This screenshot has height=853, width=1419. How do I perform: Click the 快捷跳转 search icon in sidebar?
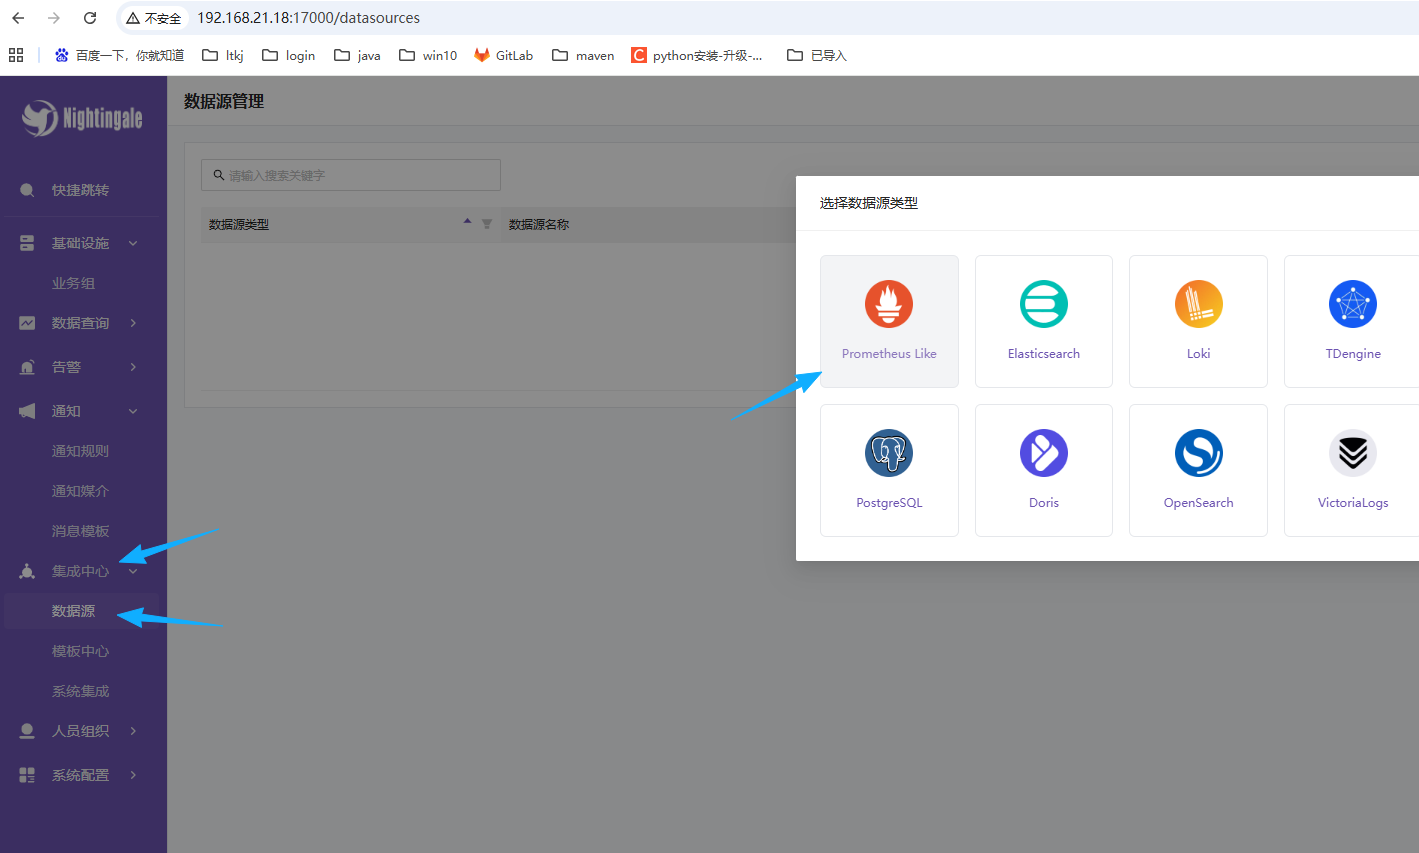point(27,190)
